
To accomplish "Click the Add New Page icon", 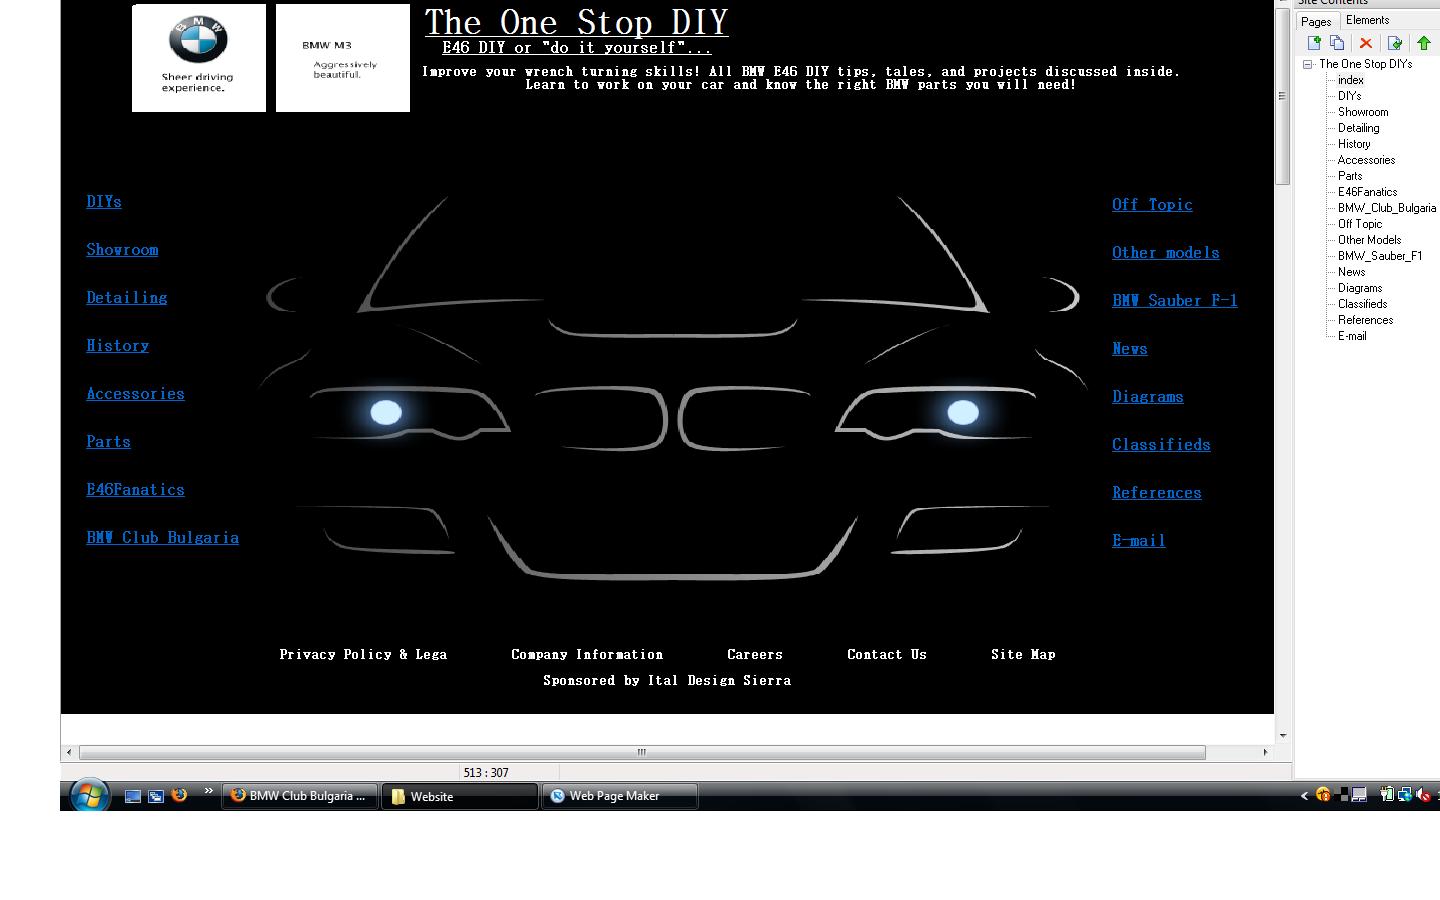I will tap(1314, 43).
